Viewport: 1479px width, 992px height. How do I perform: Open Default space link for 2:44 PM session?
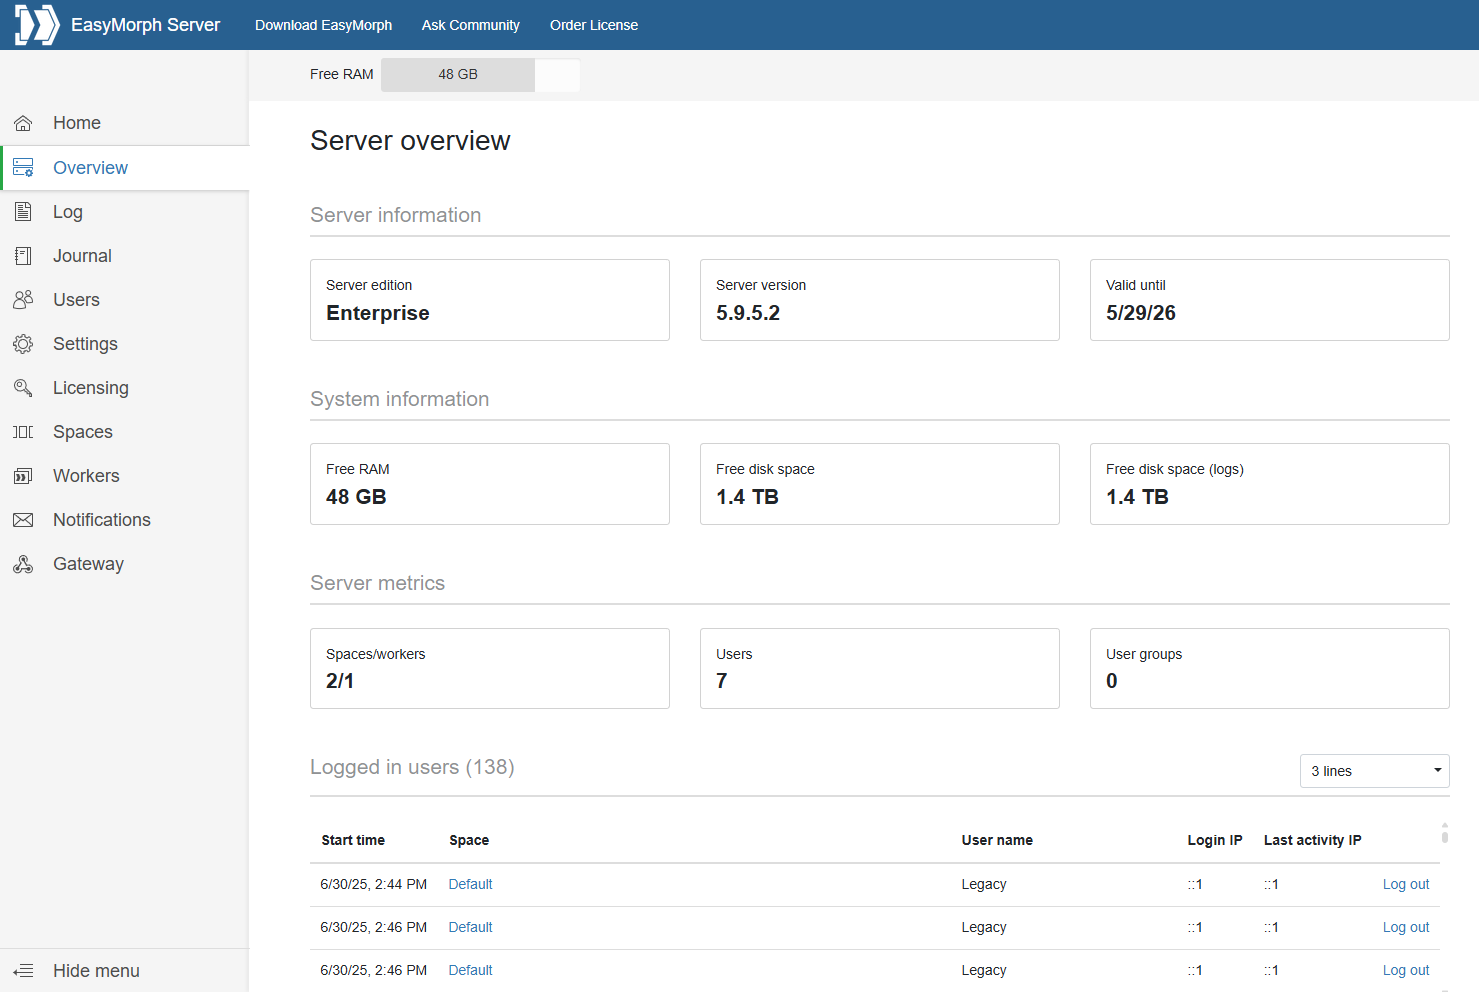pyautogui.click(x=470, y=884)
